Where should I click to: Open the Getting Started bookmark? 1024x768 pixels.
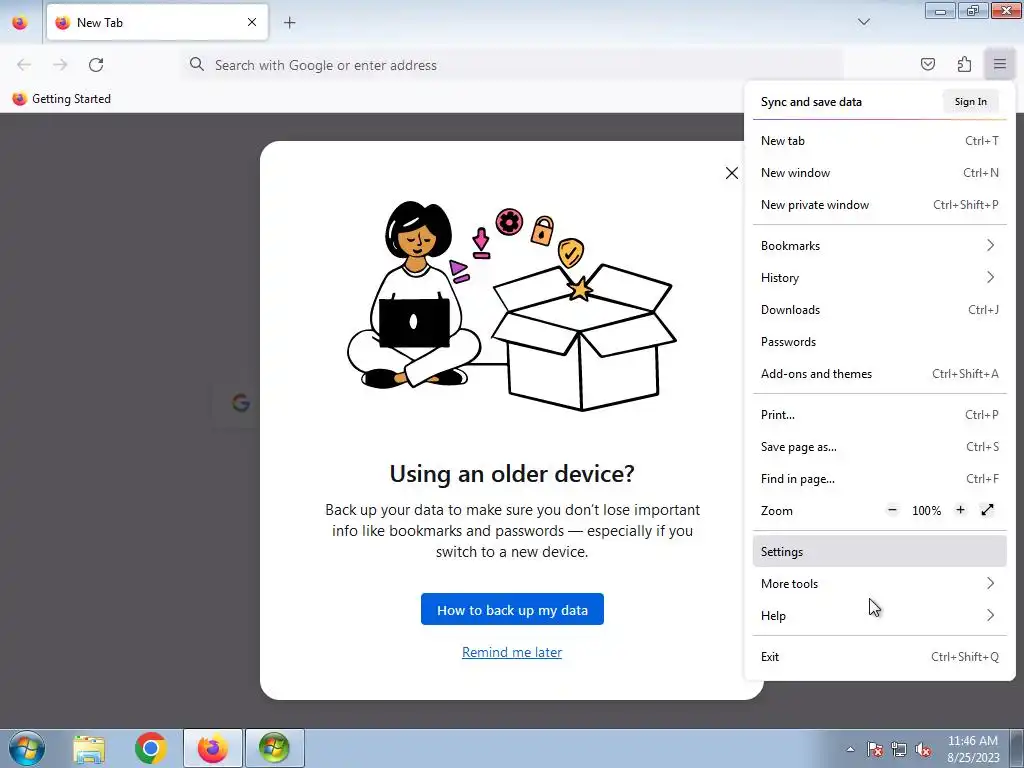pyautogui.click(x=62, y=99)
